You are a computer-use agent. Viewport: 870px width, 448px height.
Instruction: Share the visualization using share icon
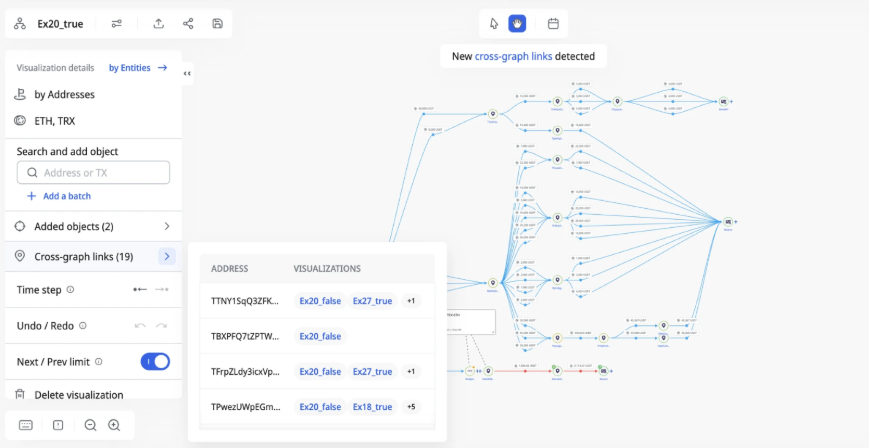[x=188, y=24]
